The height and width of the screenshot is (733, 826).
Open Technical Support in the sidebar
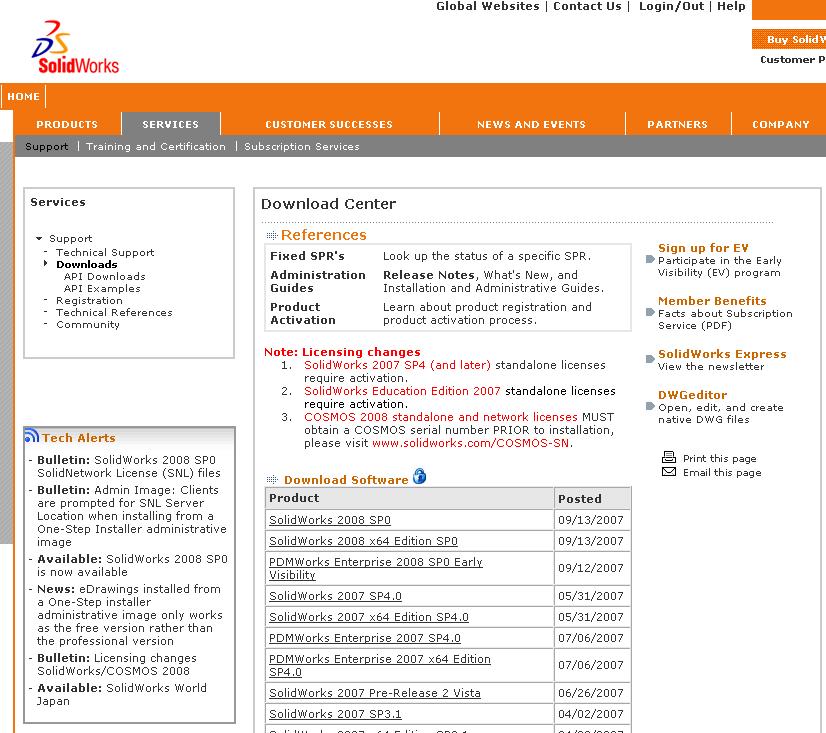point(105,252)
